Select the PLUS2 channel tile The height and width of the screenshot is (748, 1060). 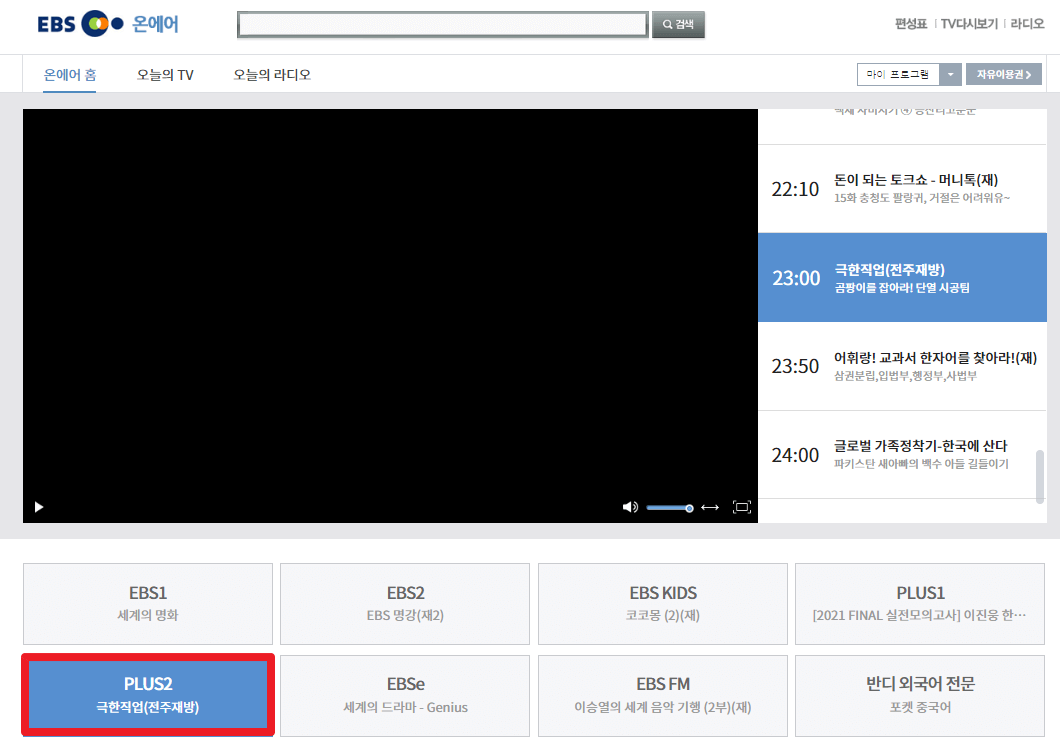click(148, 695)
